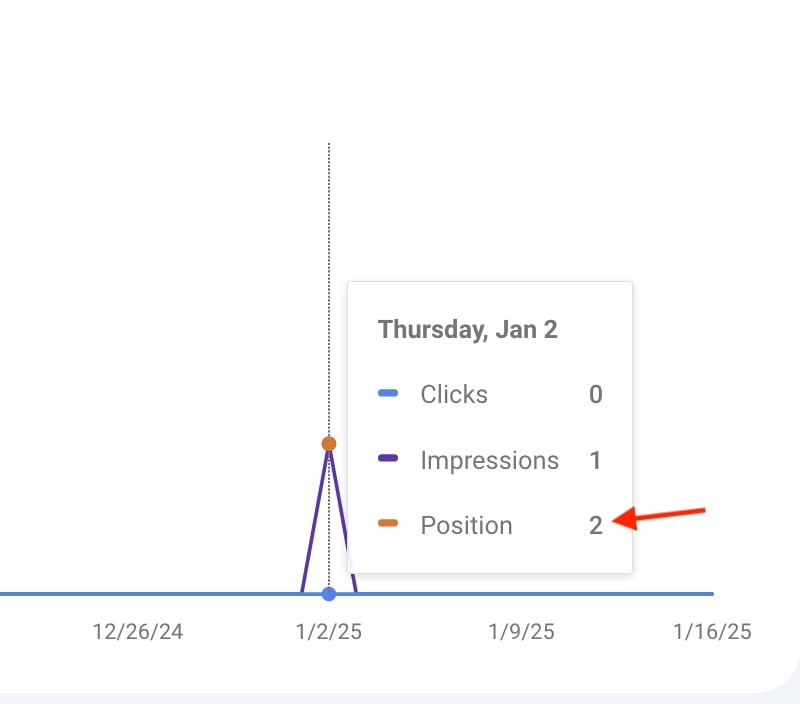Click the "Position" label in the tooltip
Image resolution: width=800 pixels, height=704 pixels.
click(466, 525)
